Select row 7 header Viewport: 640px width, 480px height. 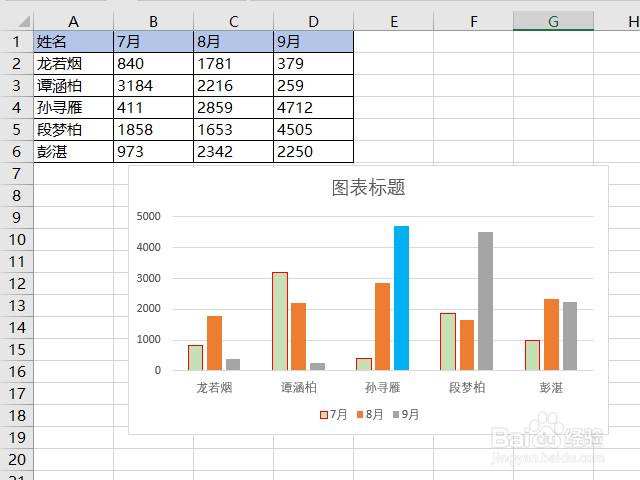16,174
